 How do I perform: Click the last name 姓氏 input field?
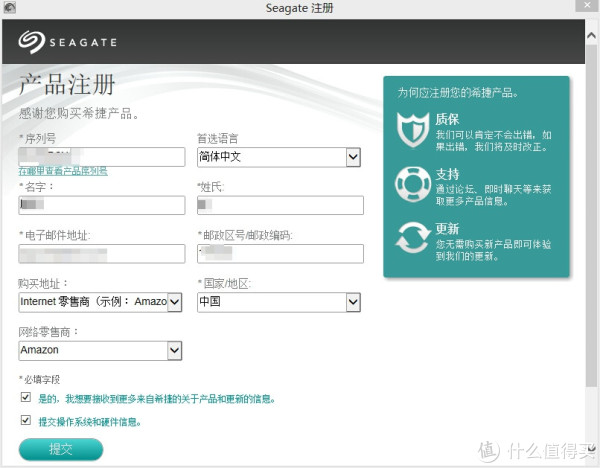click(x=280, y=205)
